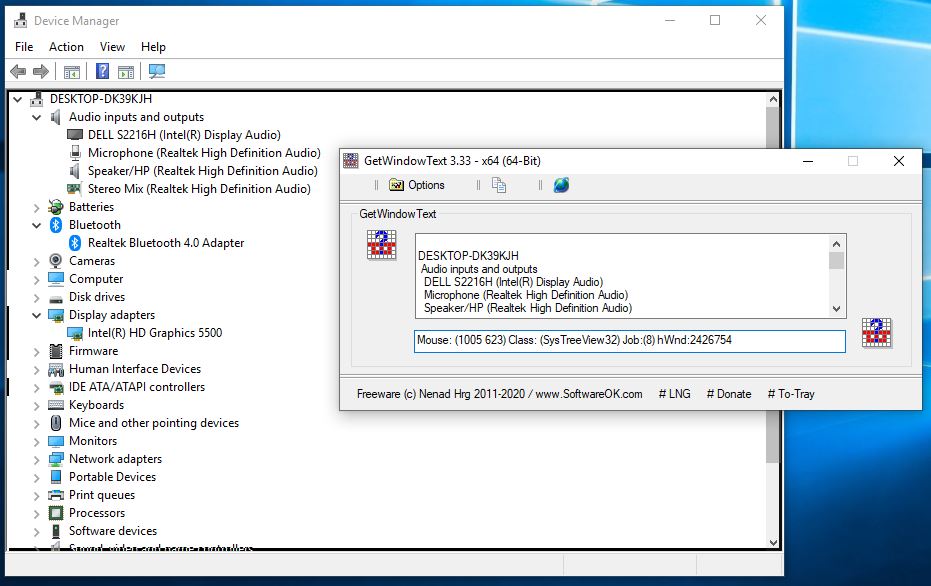
Task: Select Intel(R) HD Graphics 5500 device
Action: pyautogui.click(x=154, y=333)
